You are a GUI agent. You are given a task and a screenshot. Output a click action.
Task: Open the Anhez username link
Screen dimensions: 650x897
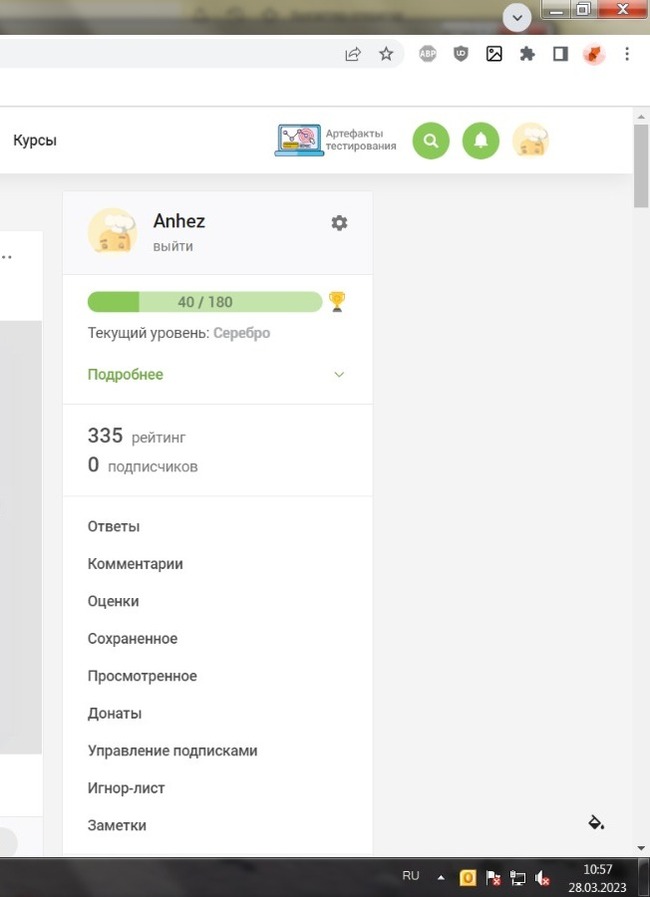[x=179, y=221]
